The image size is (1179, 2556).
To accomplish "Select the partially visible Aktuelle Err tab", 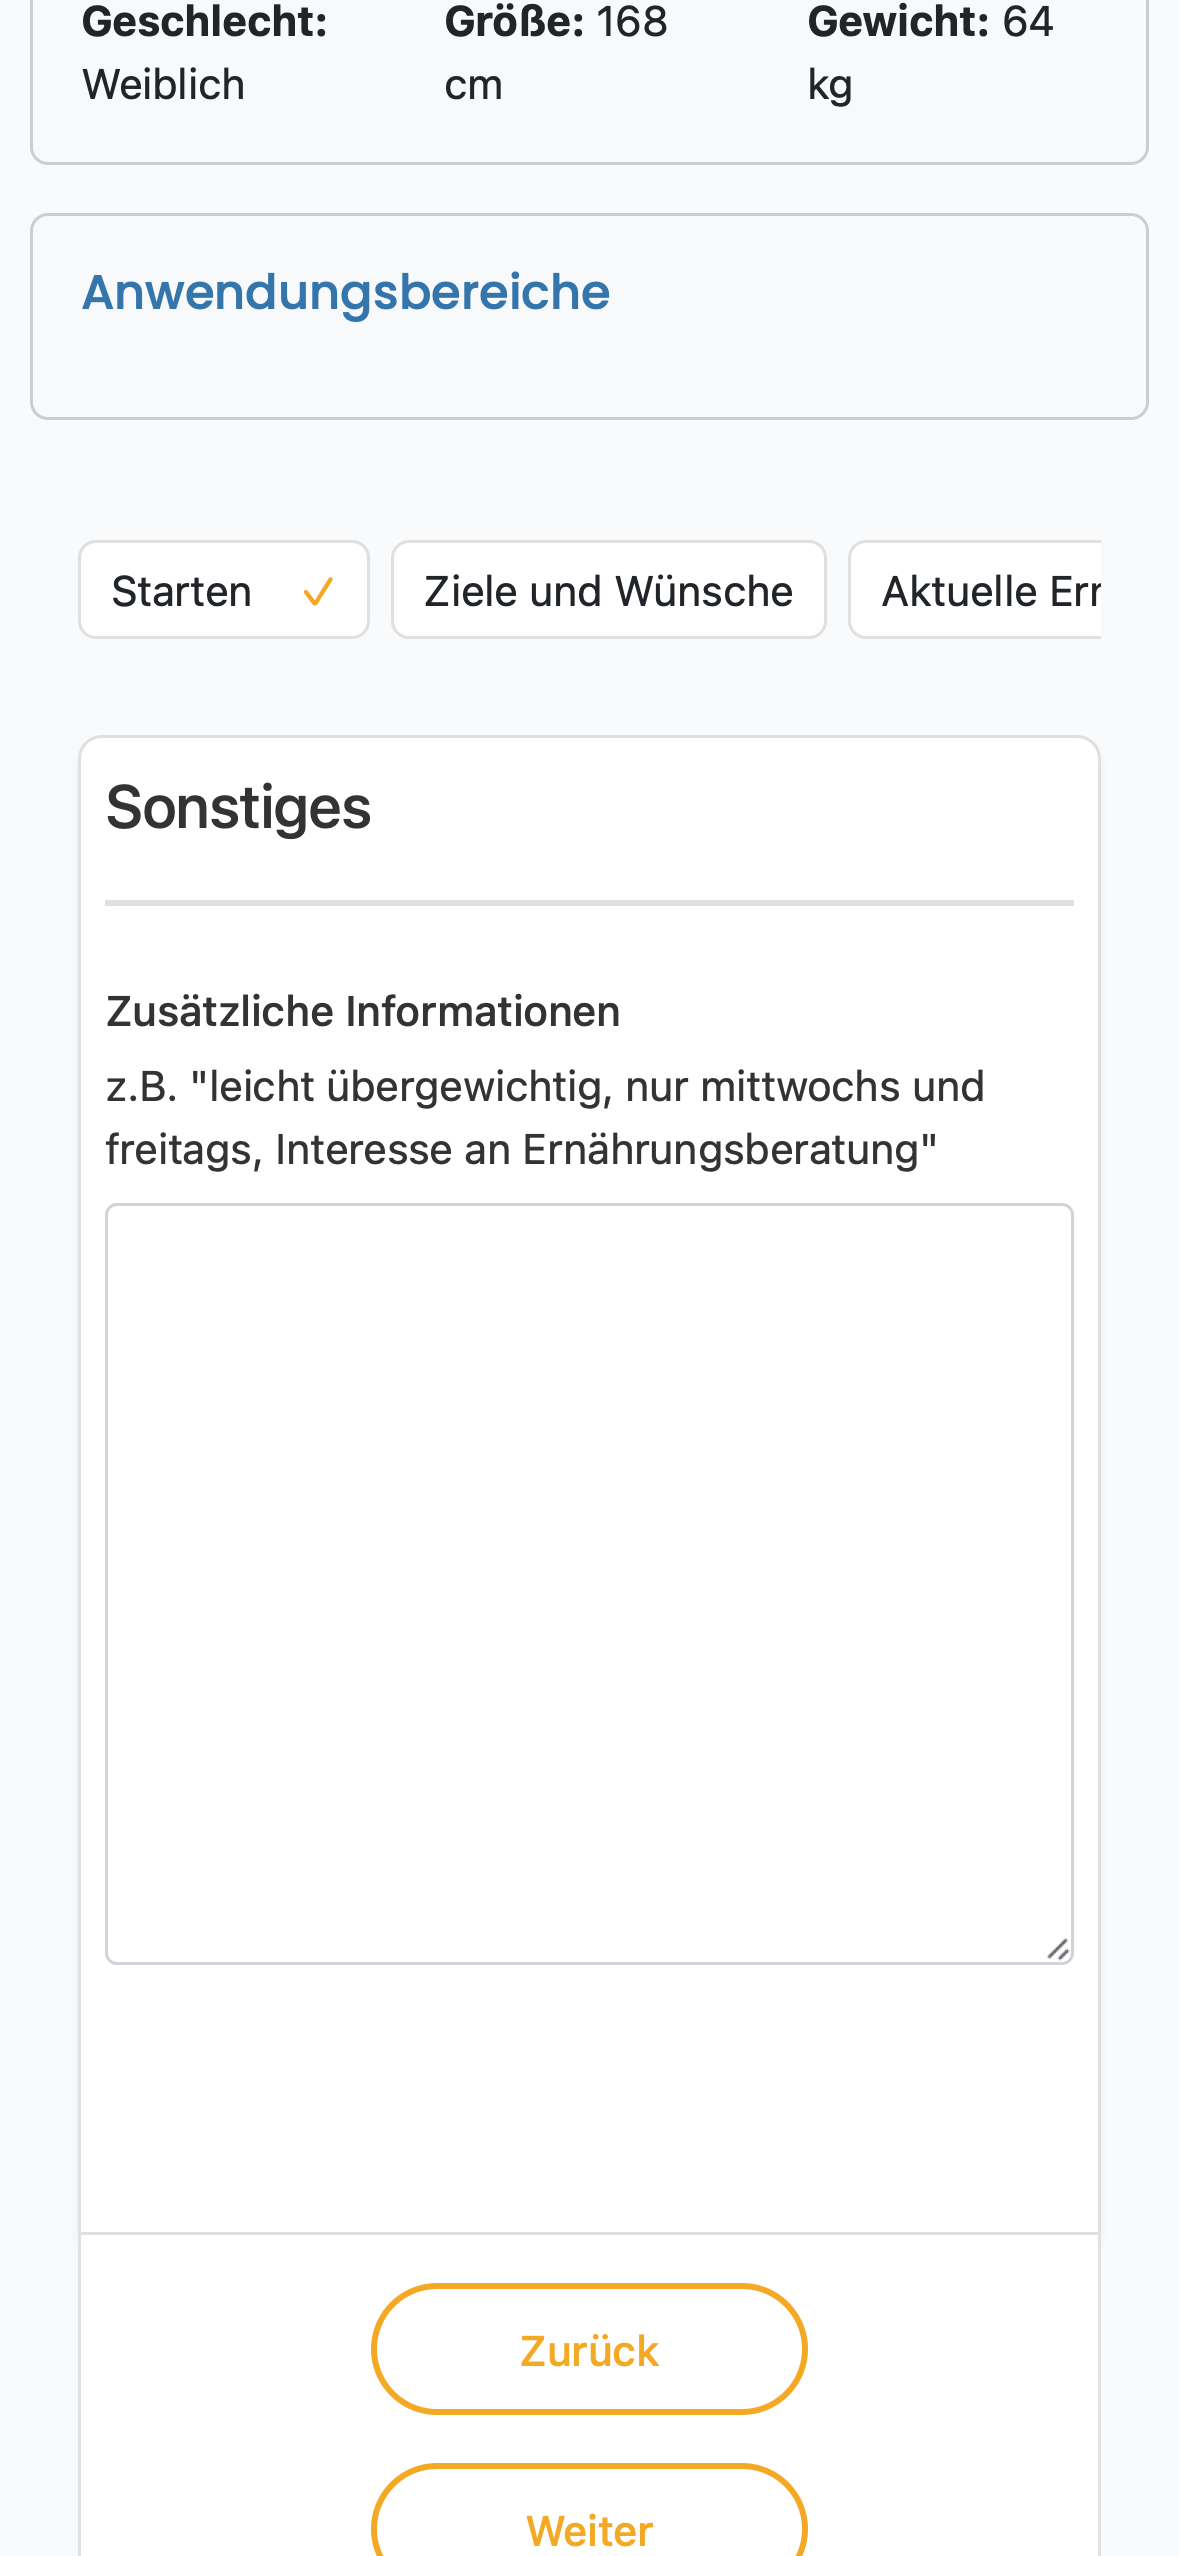I will click(975, 590).
